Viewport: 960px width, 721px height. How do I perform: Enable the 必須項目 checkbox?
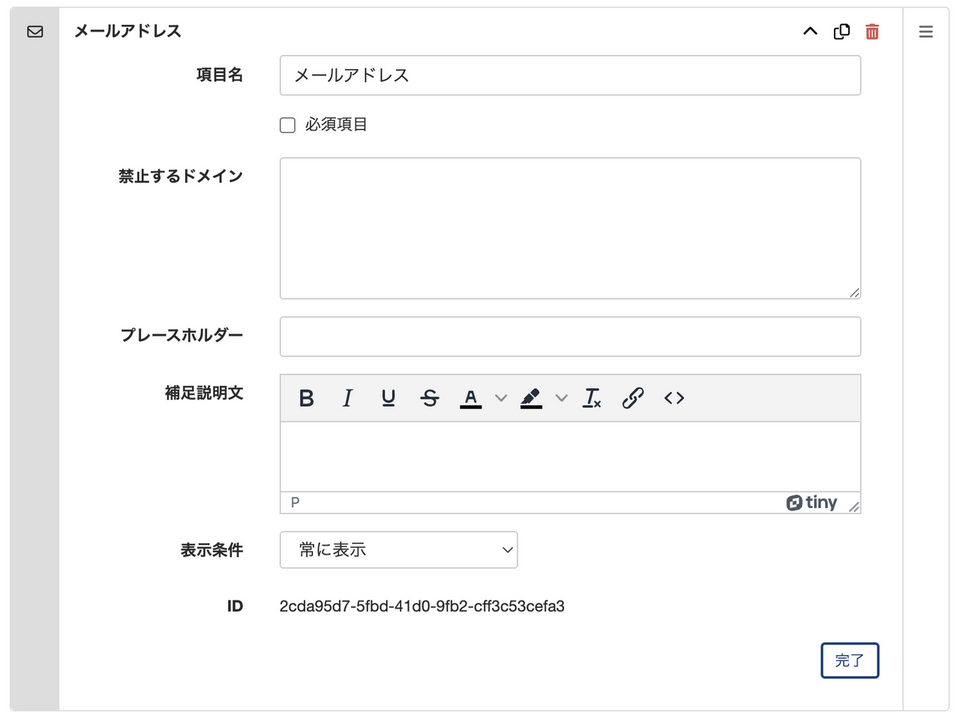click(288, 125)
